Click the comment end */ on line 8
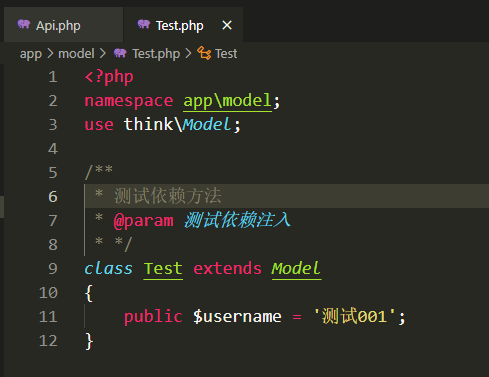Image resolution: width=489 pixels, height=377 pixels. pos(123,244)
